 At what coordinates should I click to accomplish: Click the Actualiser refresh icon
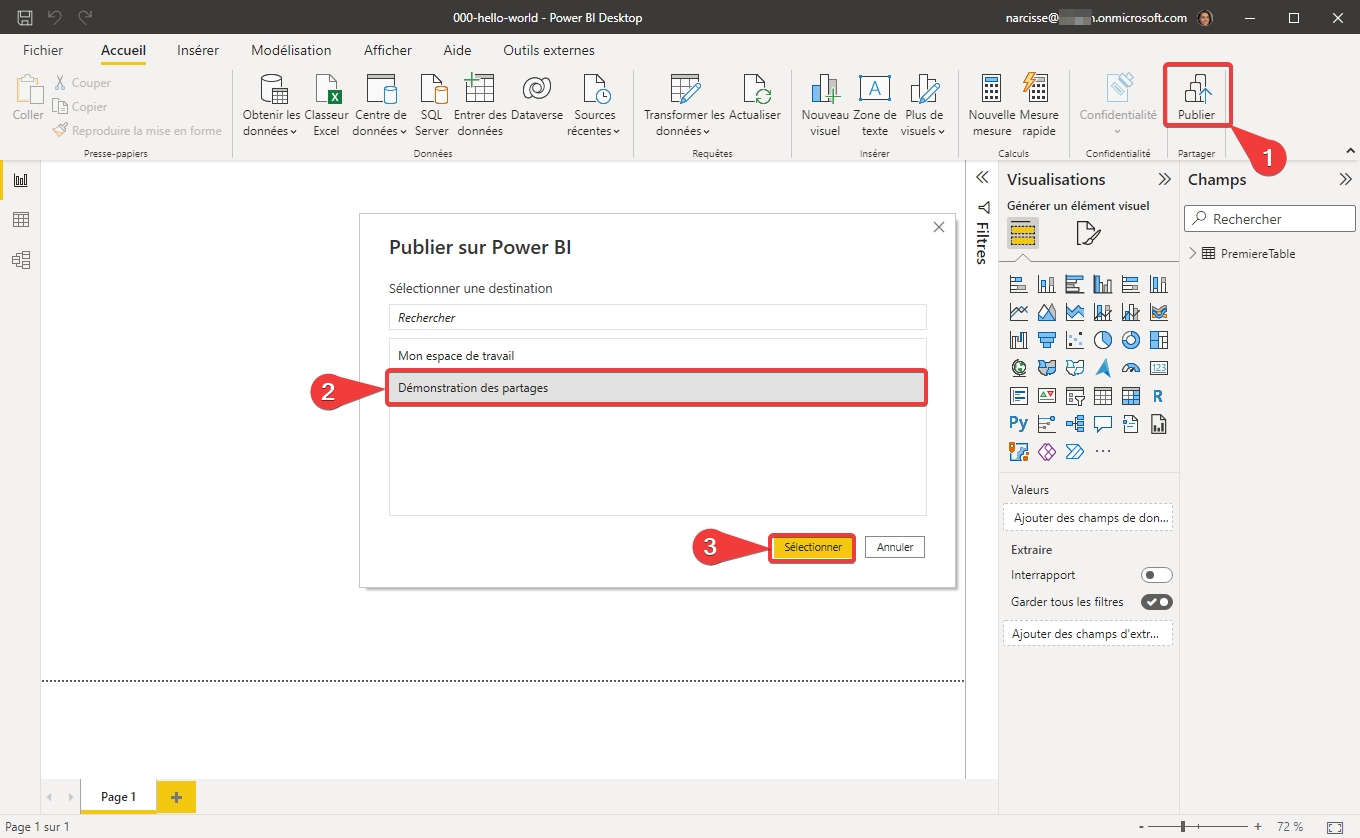(755, 90)
